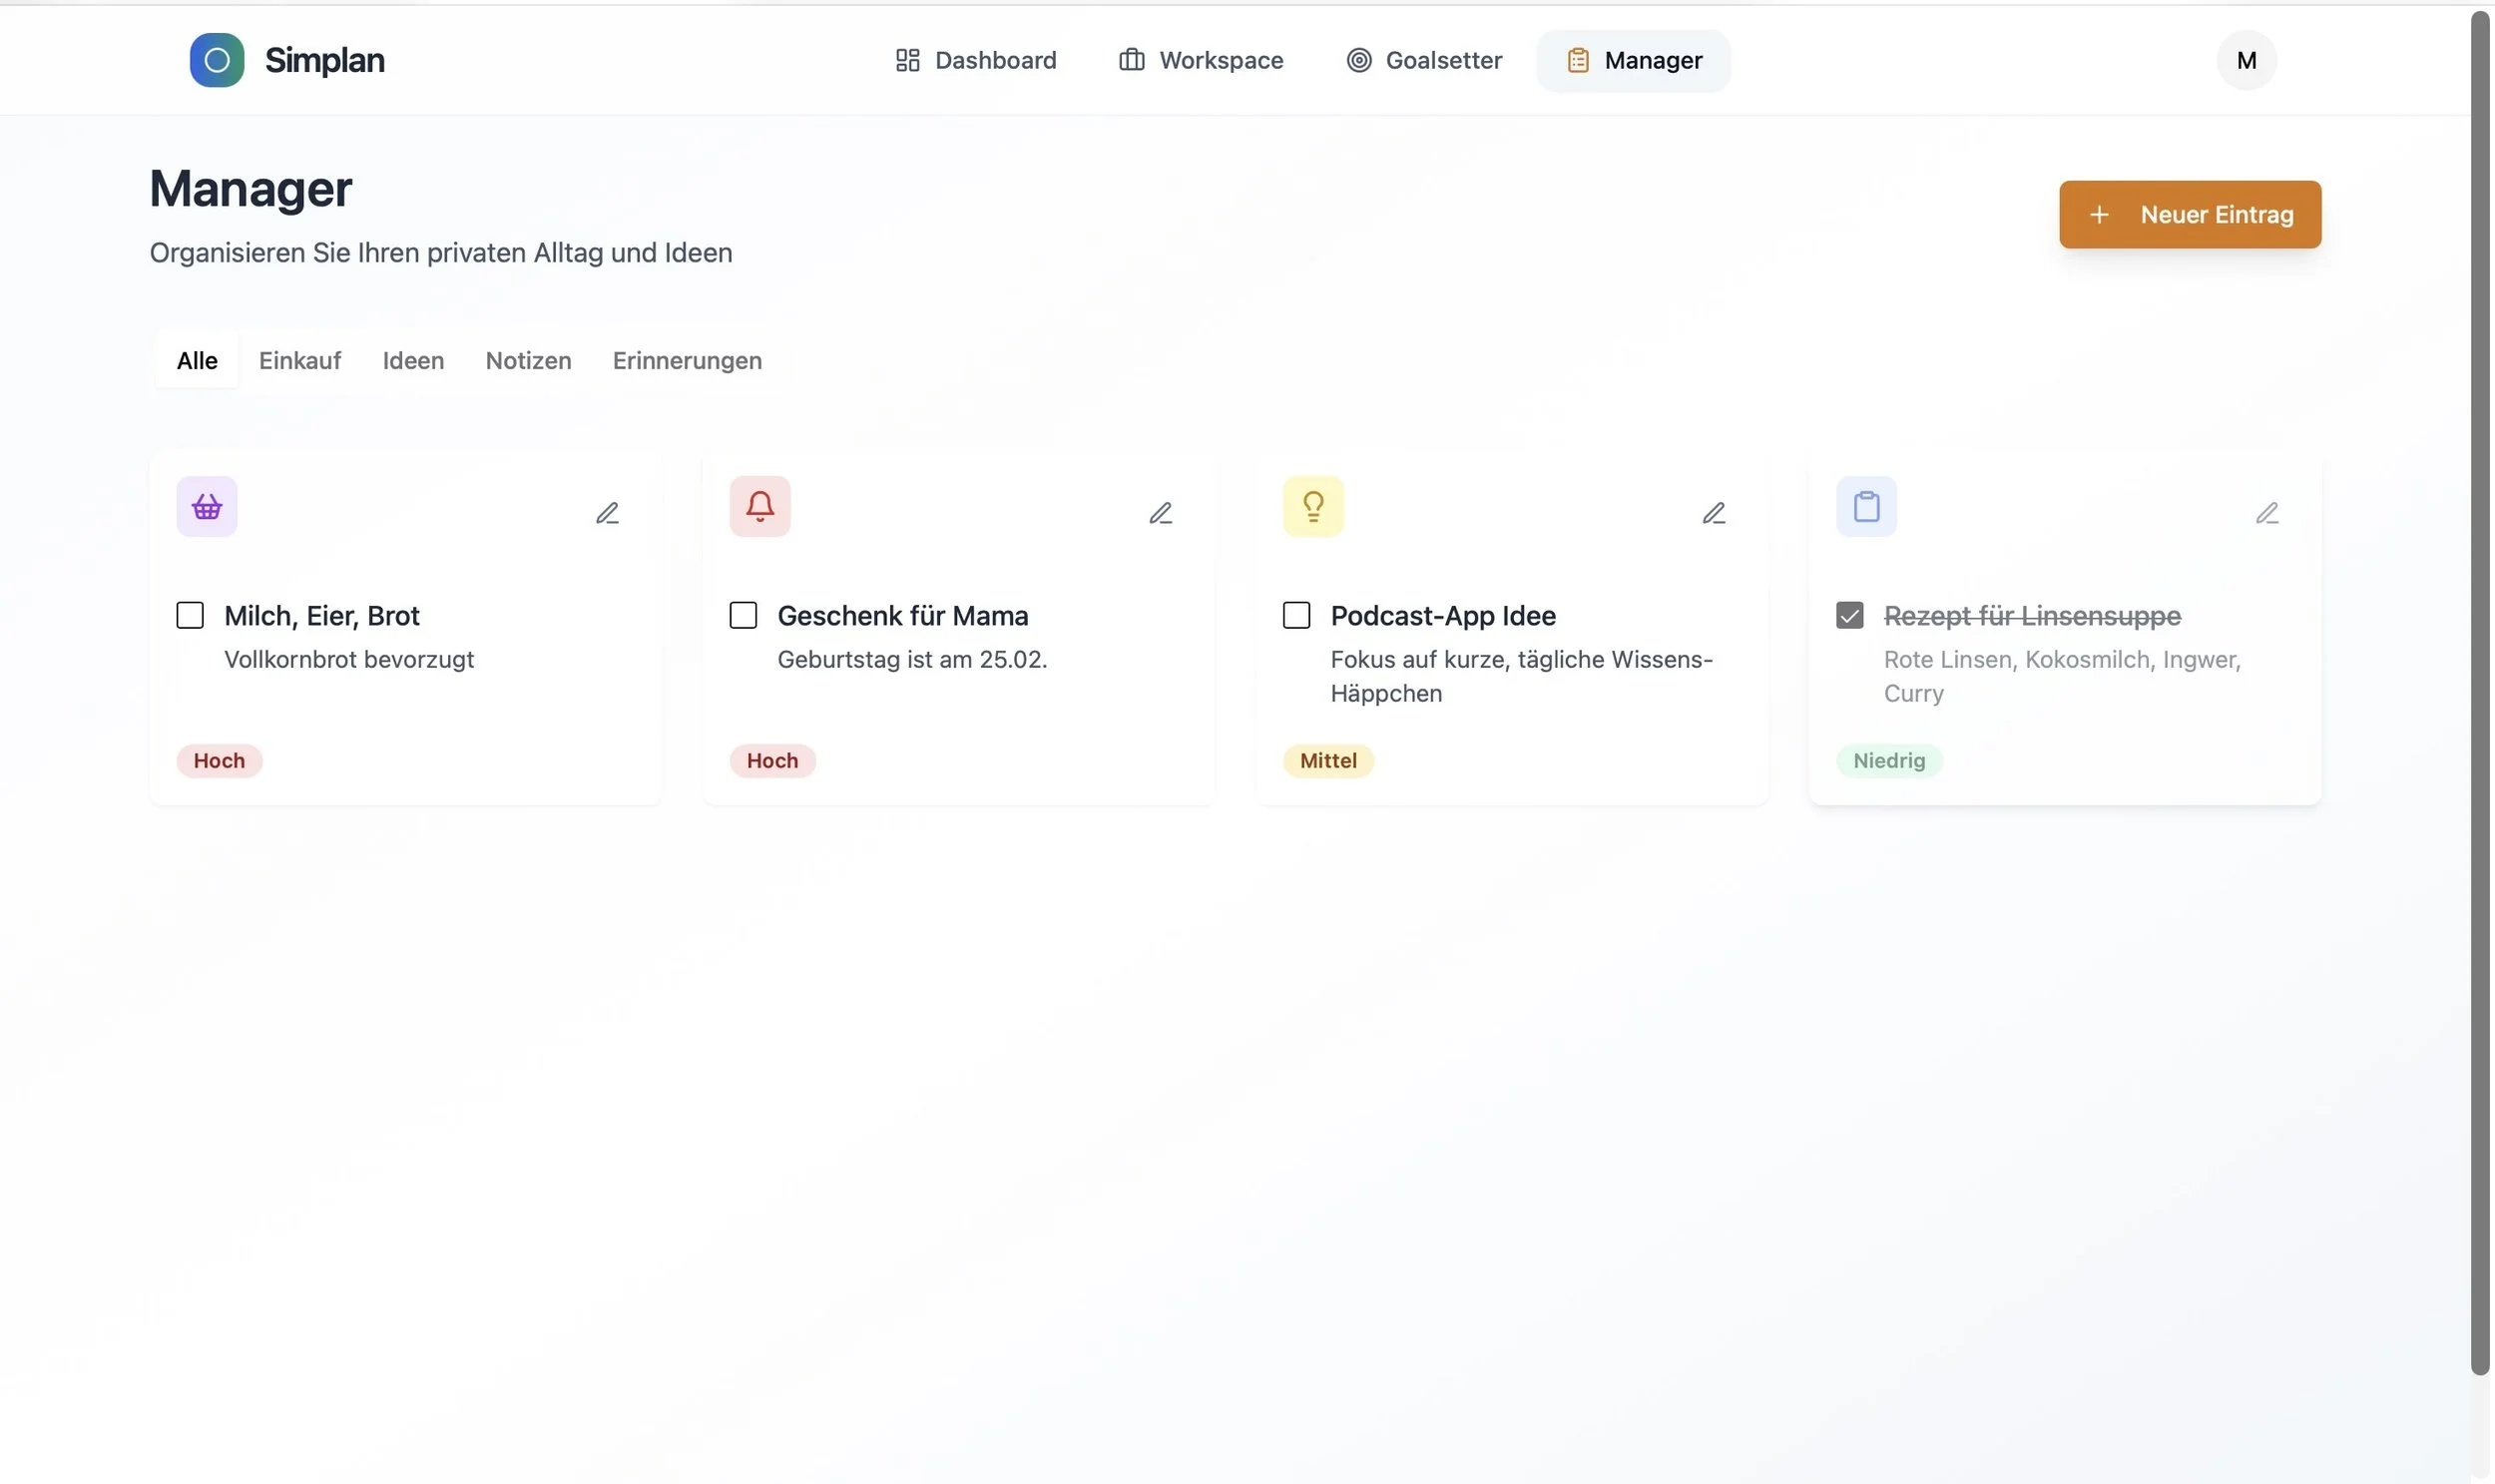Click the Hoch priority badge on the Geschenk card
This screenshot has height=1484, width=2495.
[x=771, y=760]
